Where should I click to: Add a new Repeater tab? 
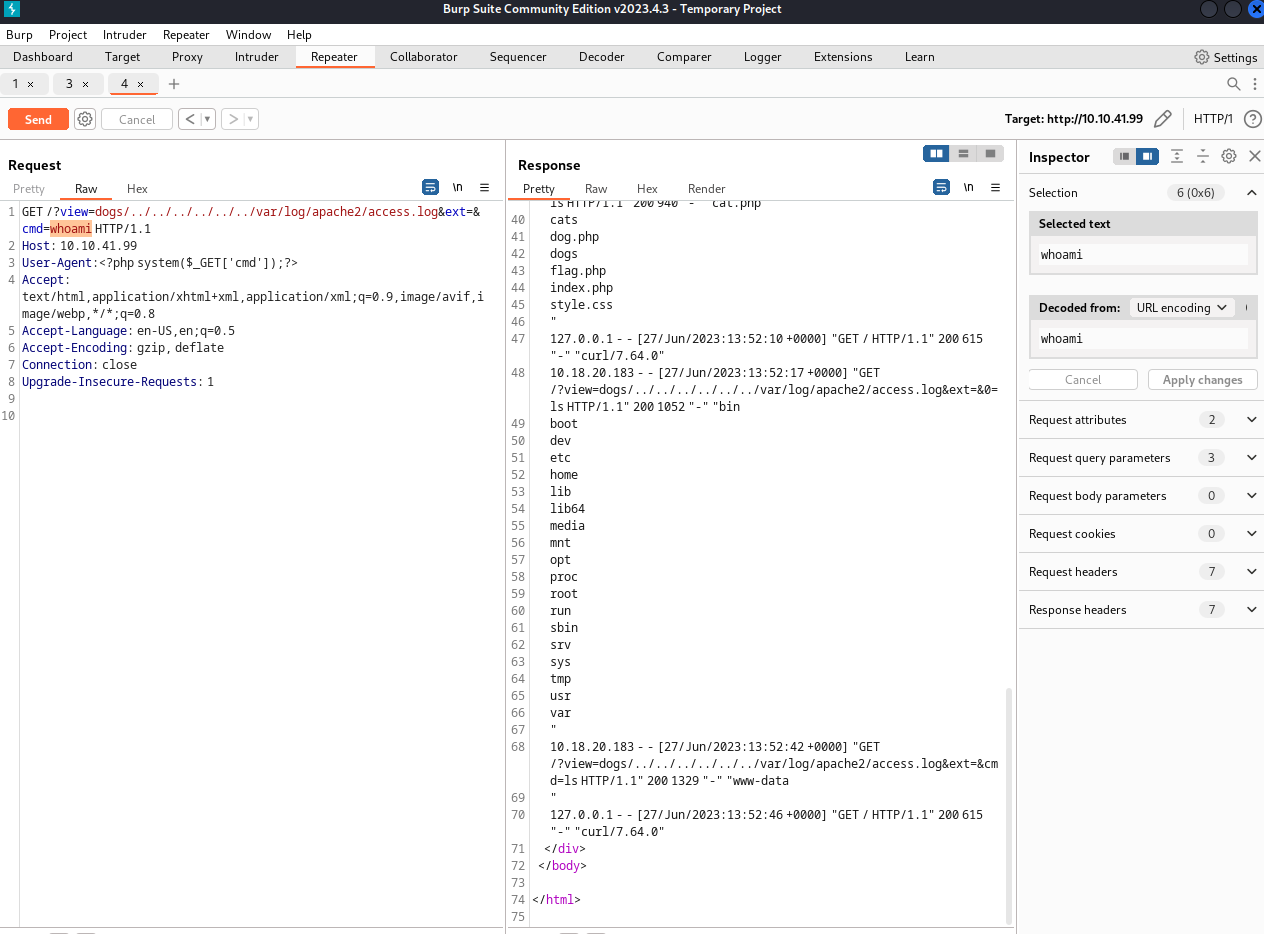(174, 84)
